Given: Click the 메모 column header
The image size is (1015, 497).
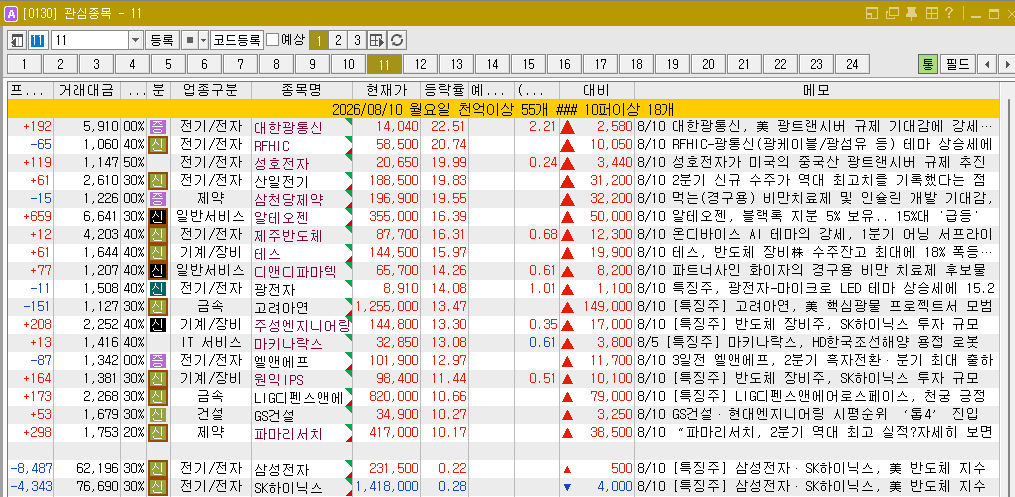Looking at the screenshot, I should (x=817, y=90).
